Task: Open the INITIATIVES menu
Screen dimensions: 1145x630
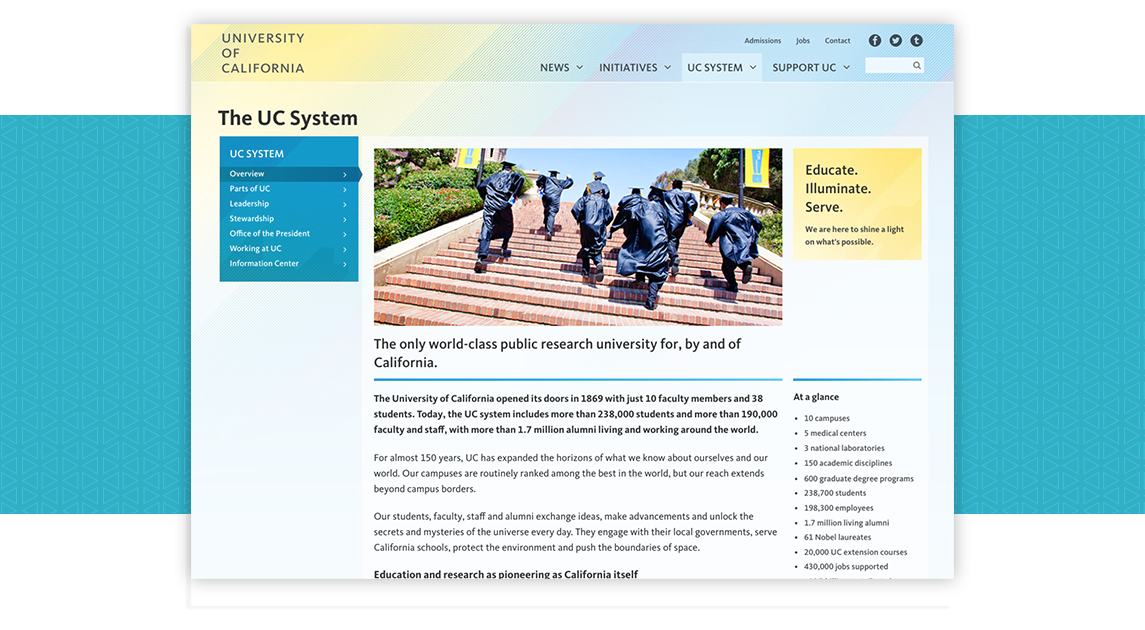Action: pyautogui.click(x=628, y=67)
